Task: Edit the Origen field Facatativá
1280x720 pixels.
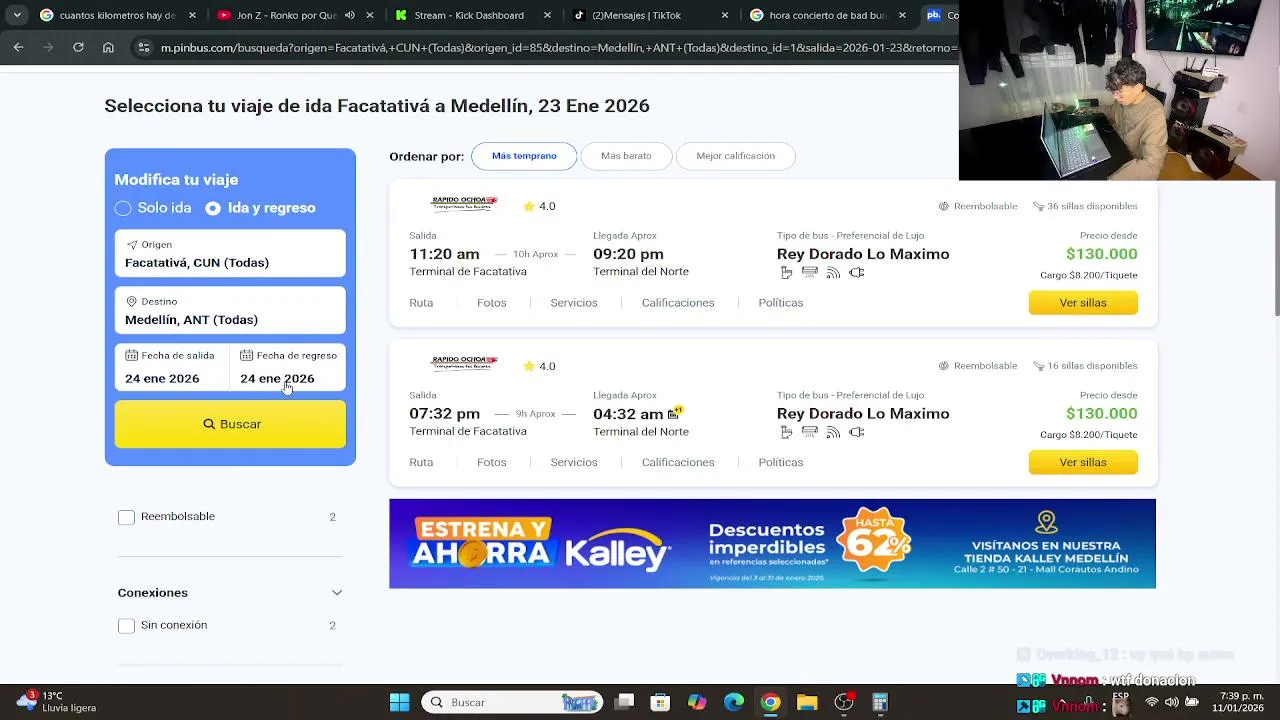Action: (x=230, y=253)
